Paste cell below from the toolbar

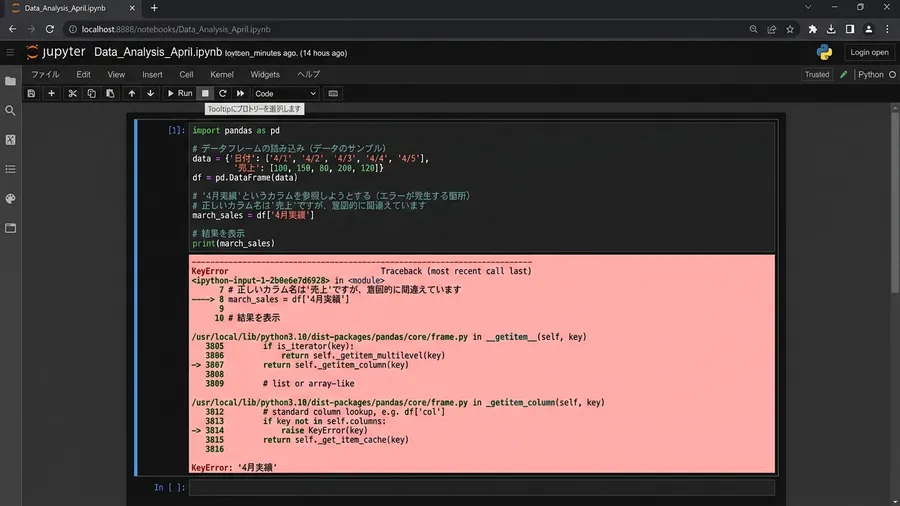coord(110,94)
